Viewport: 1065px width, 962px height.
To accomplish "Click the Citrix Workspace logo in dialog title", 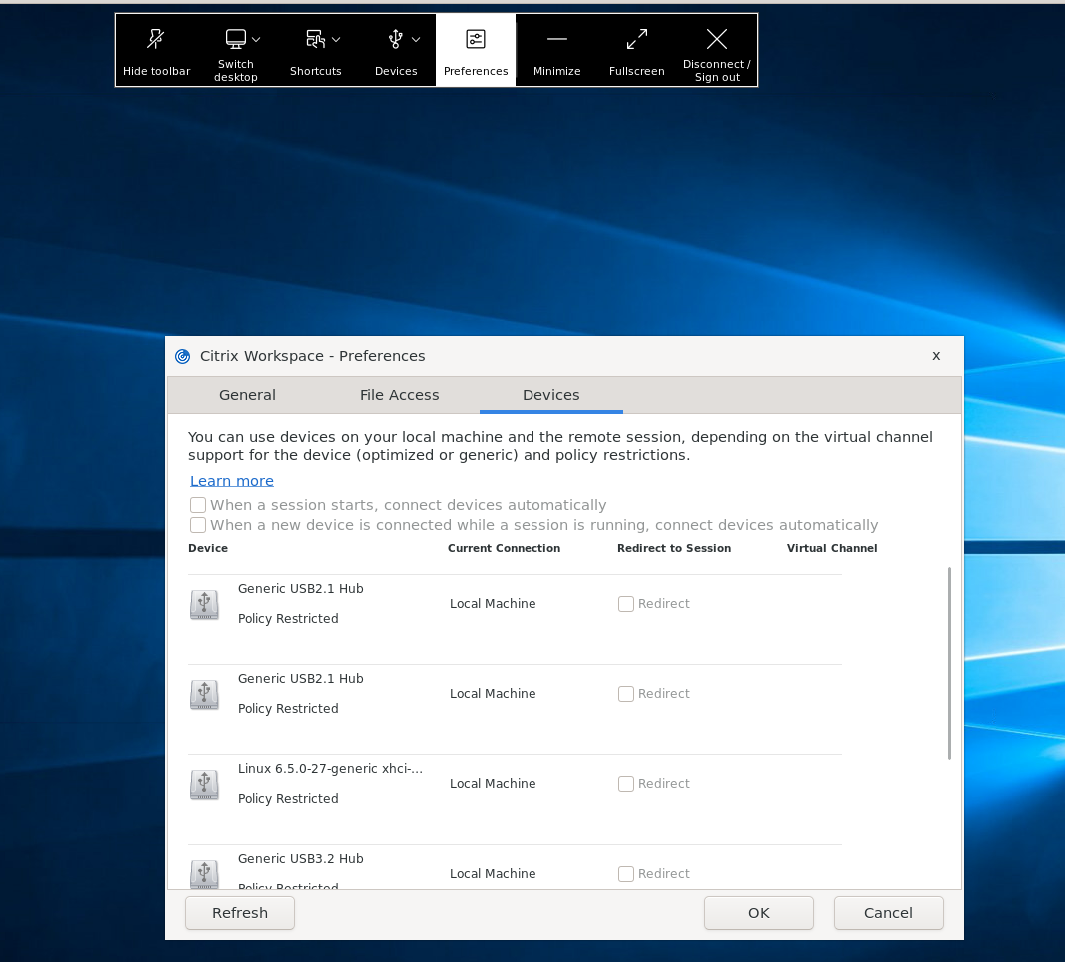I will point(182,356).
